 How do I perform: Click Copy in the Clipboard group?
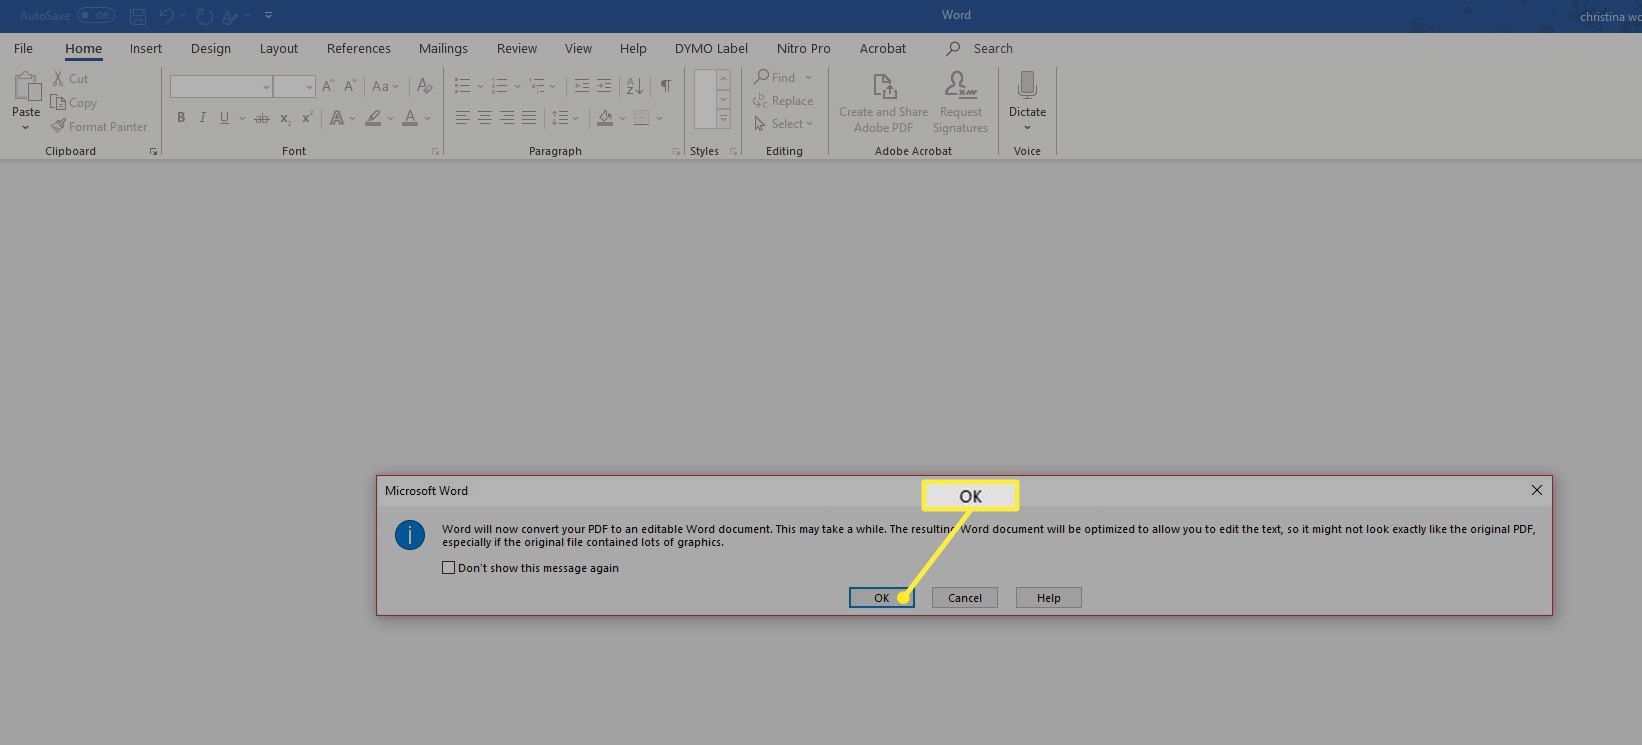coord(74,103)
